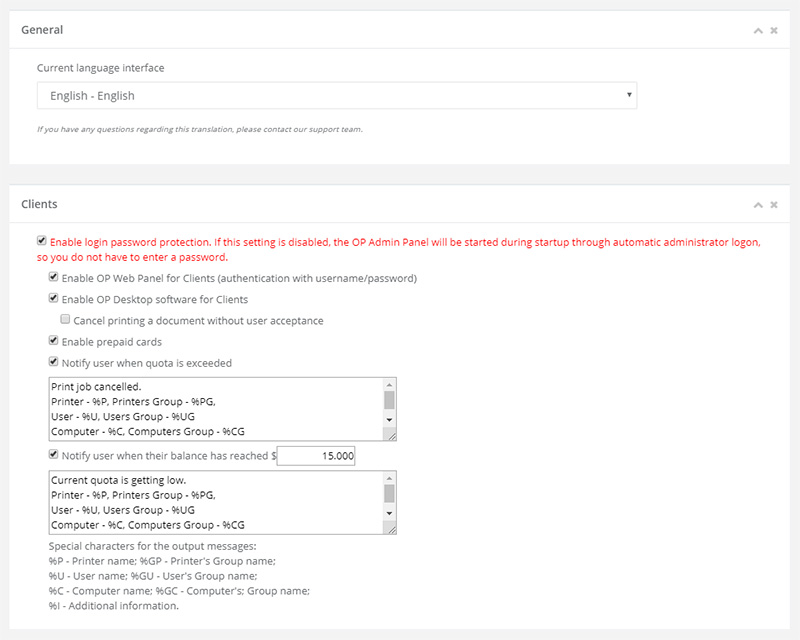Check Cancel printing without user acceptance
This screenshot has width=800, height=640.
pos(66,320)
